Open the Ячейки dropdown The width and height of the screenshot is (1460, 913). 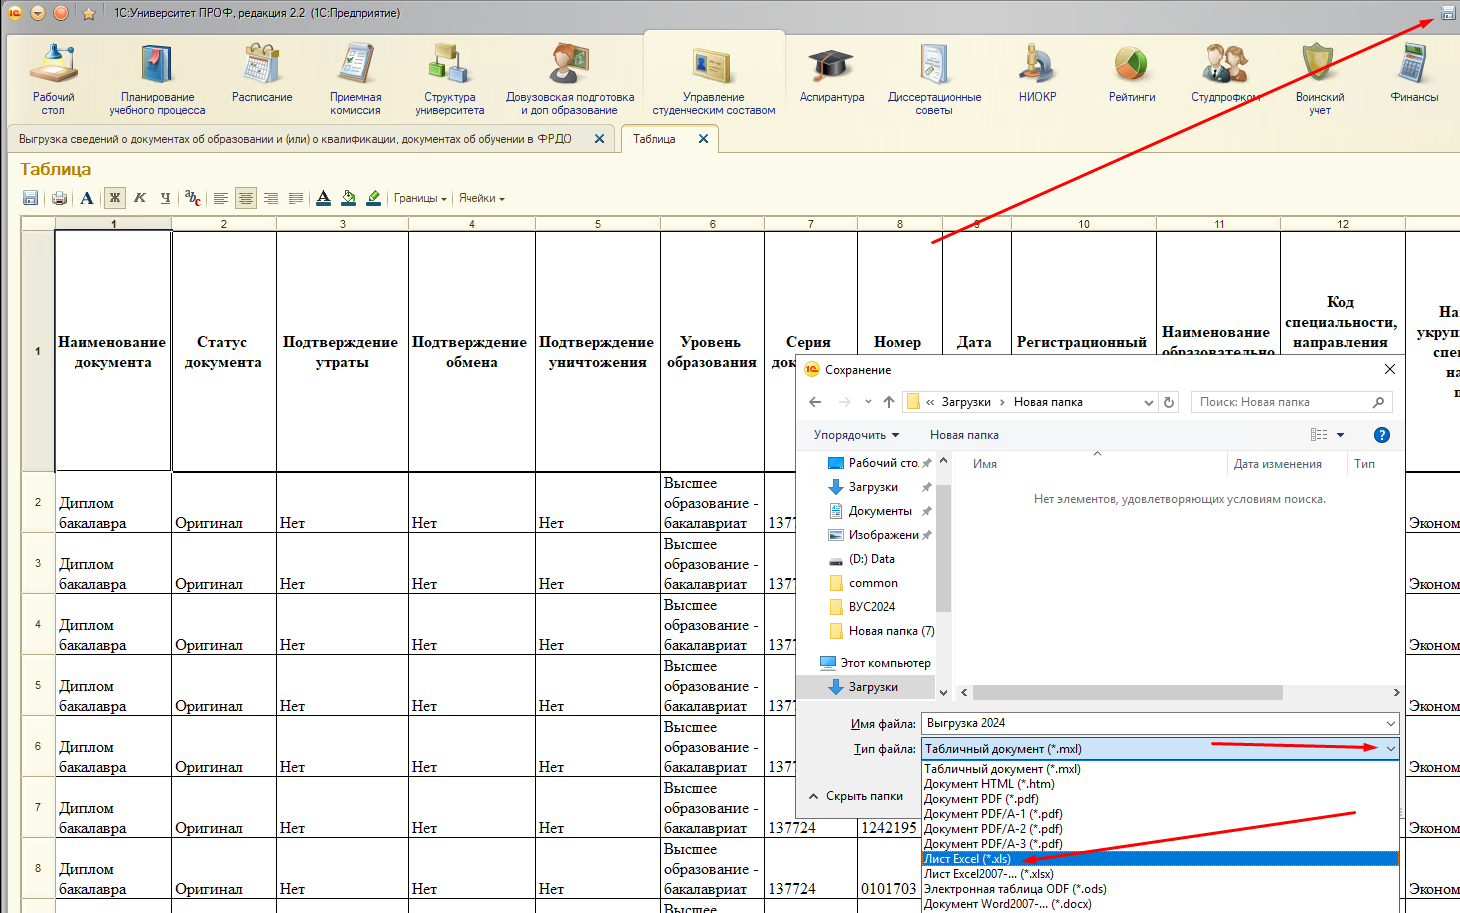click(482, 198)
